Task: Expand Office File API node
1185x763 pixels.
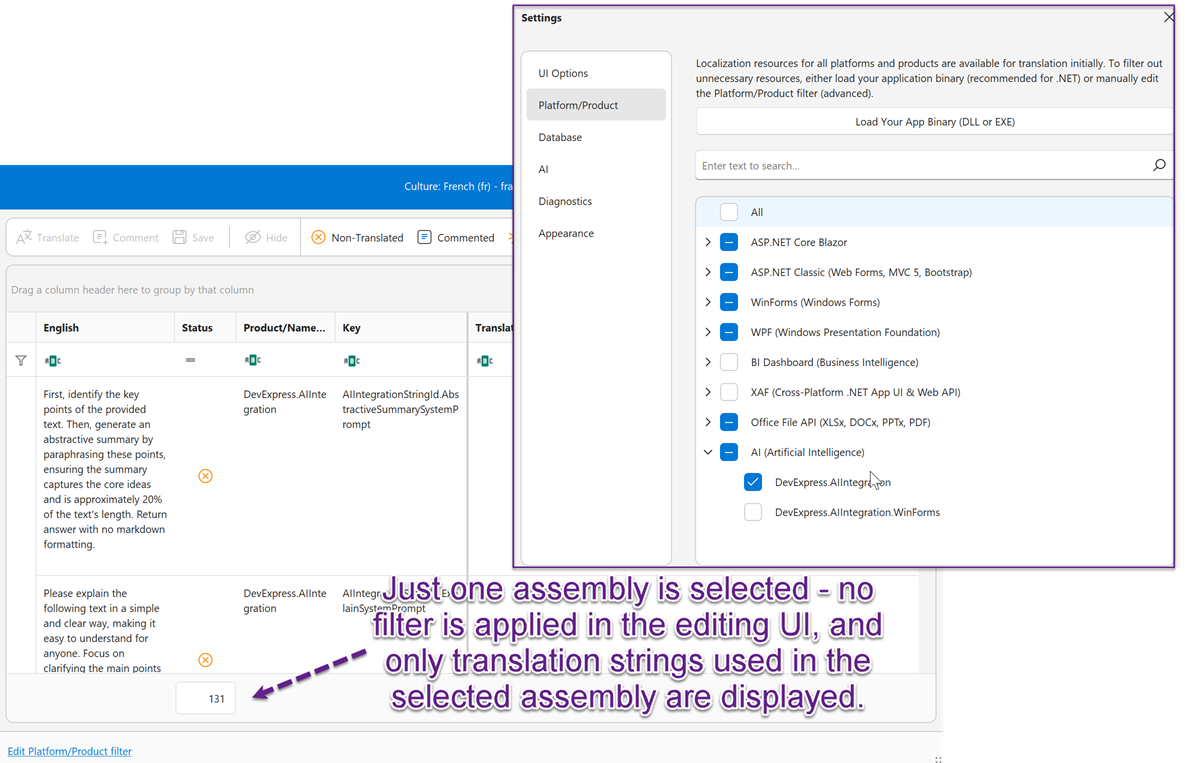Action: pos(708,422)
